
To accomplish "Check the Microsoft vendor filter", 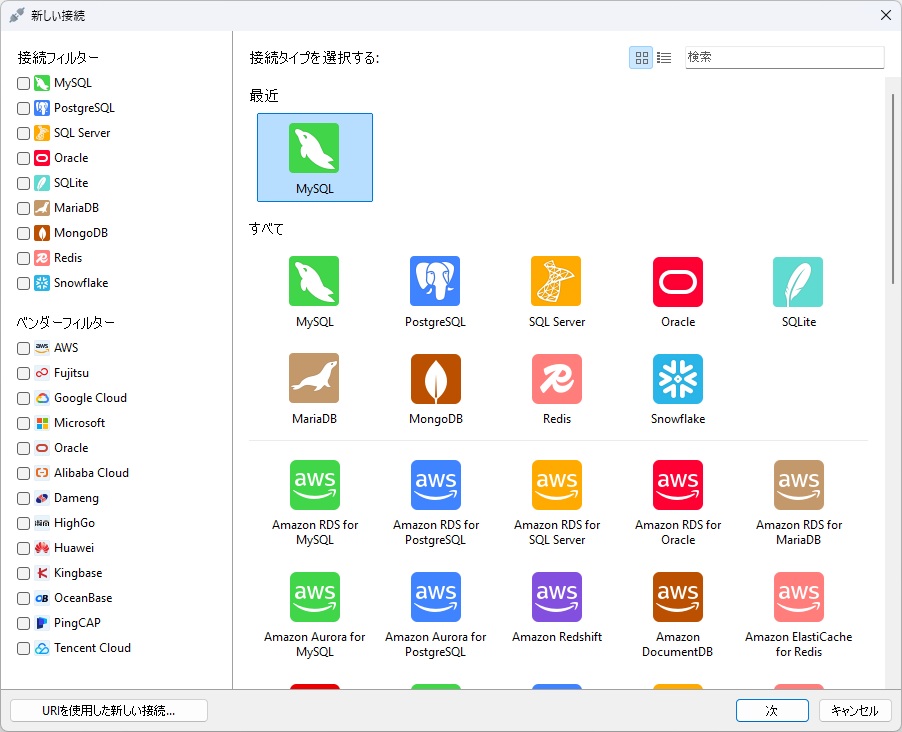I will coord(24,424).
